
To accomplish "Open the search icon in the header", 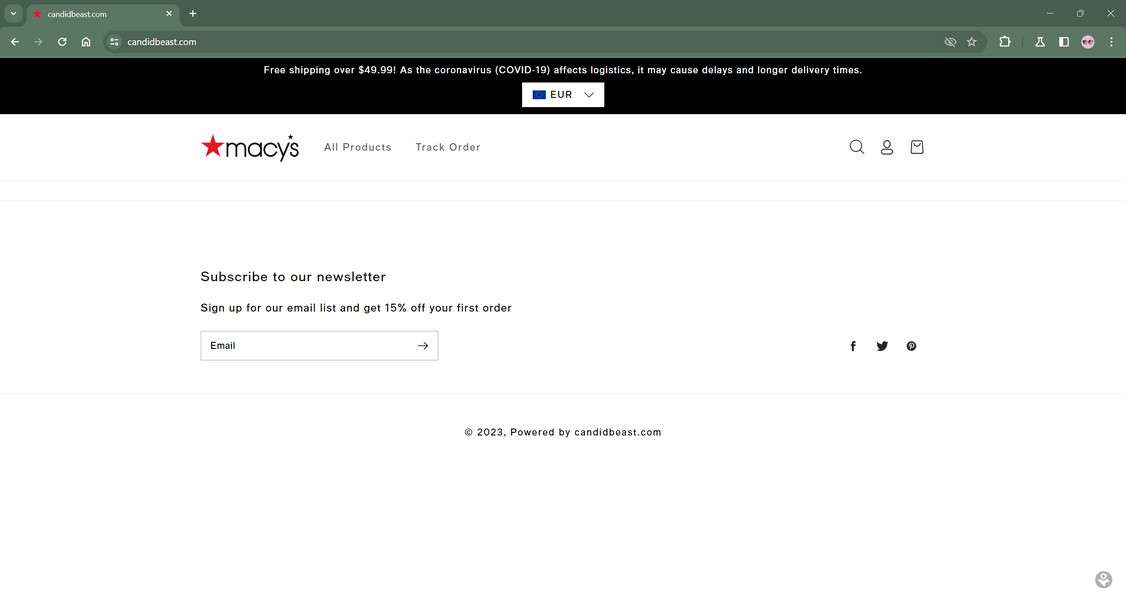I will coord(855,146).
